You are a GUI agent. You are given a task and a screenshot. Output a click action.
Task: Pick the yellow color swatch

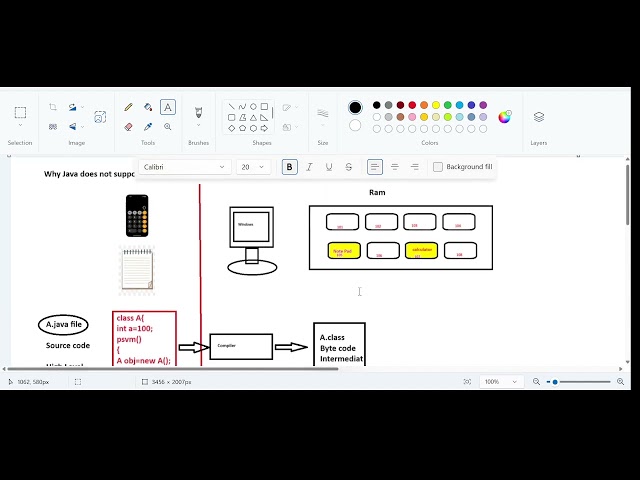tap(436, 105)
